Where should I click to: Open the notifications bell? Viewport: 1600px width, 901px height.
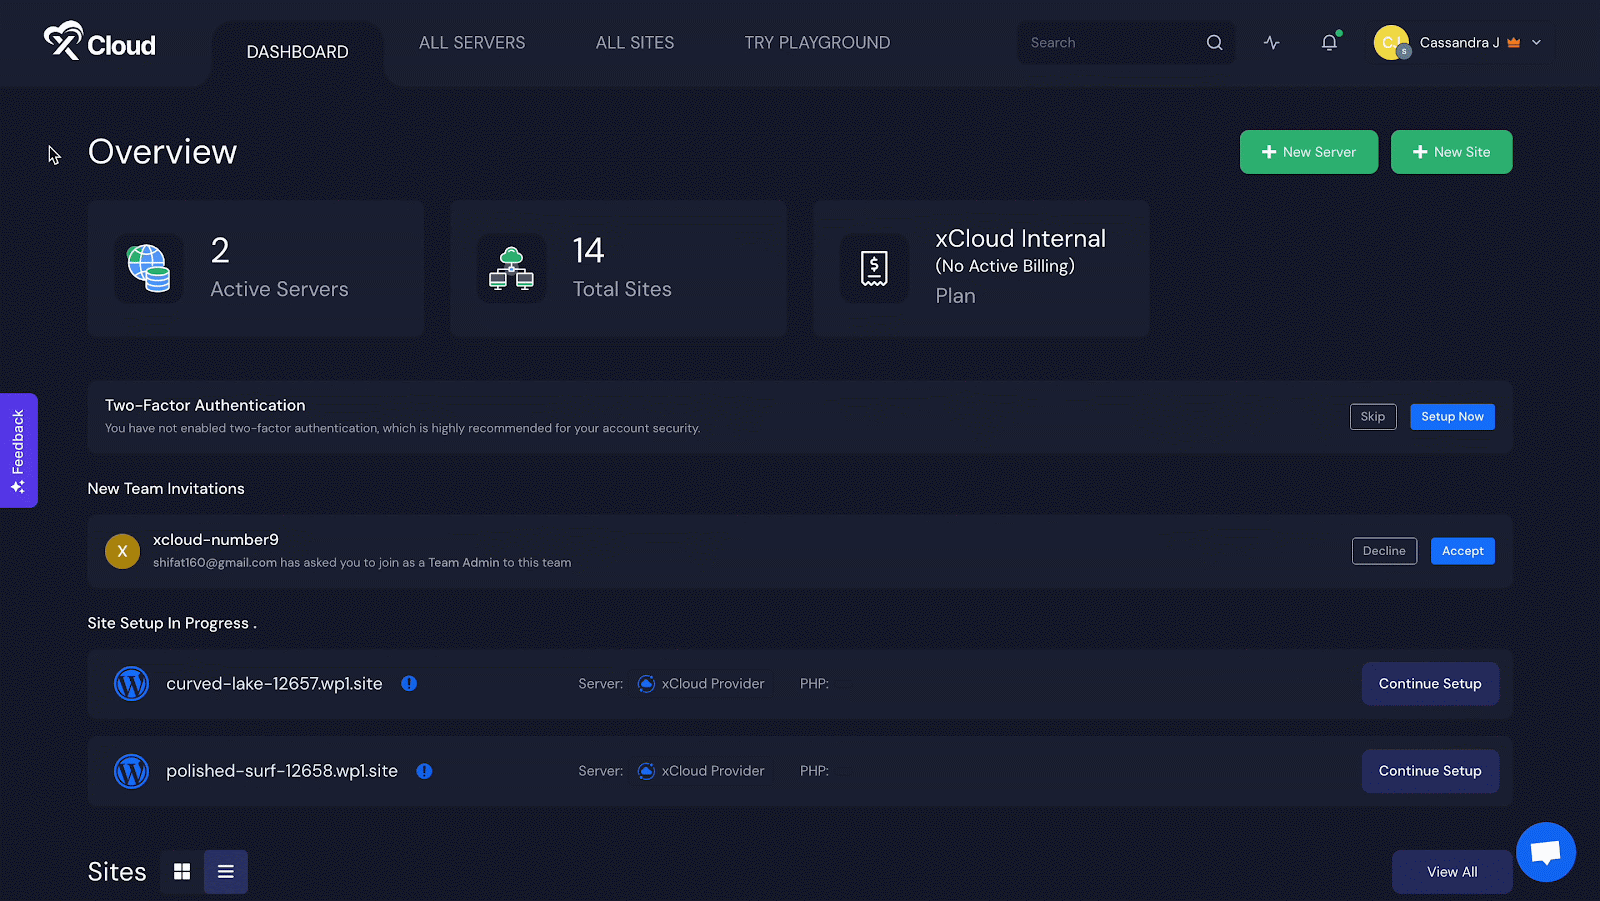click(x=1329, y=43)
